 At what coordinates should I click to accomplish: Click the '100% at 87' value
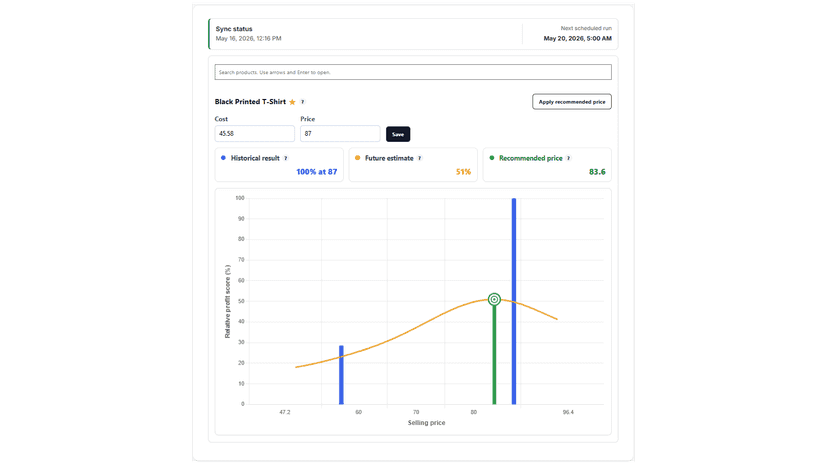point(316,172)
